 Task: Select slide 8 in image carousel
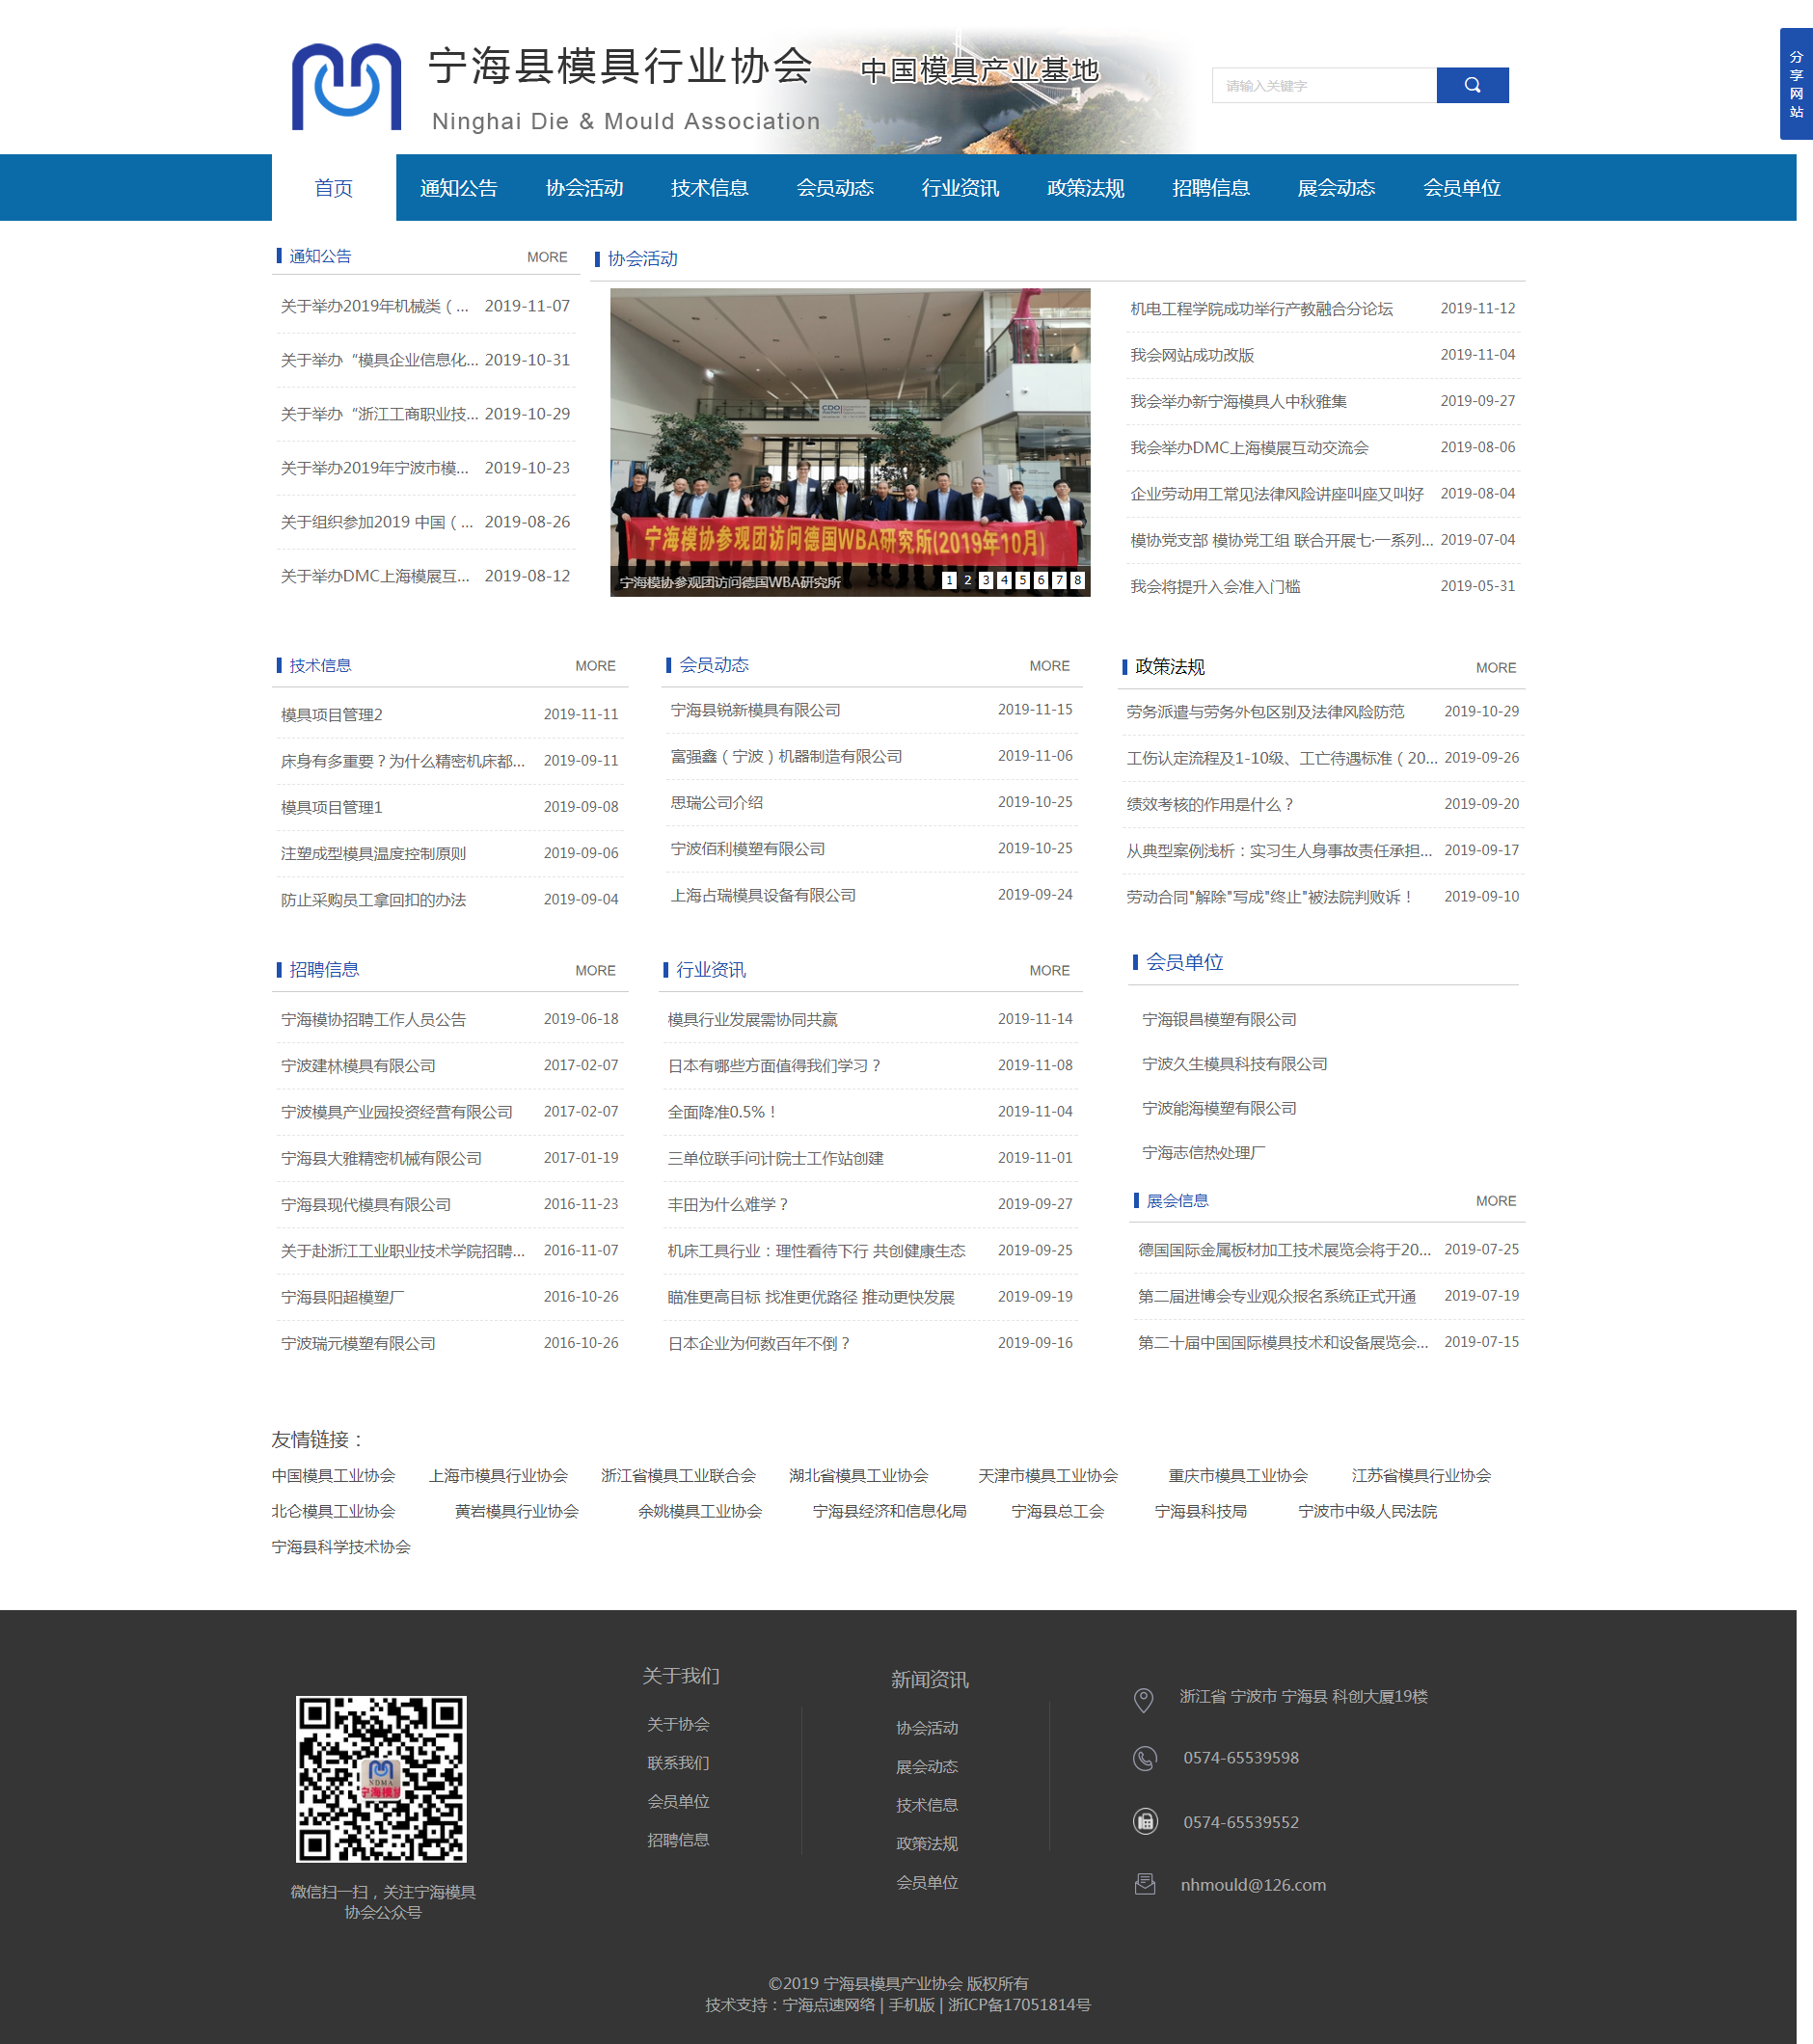1077,580
